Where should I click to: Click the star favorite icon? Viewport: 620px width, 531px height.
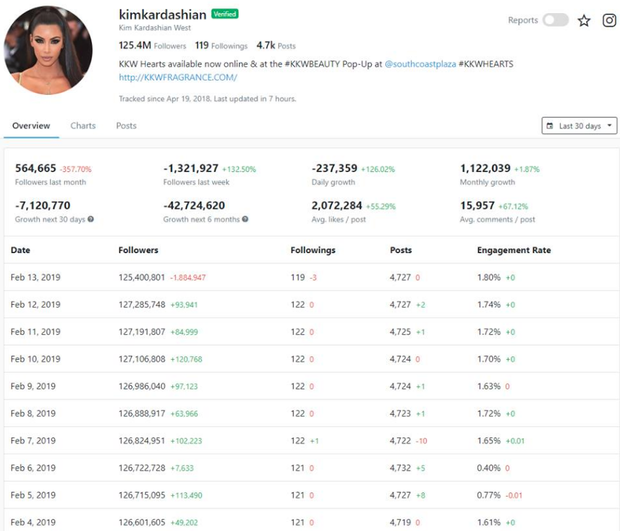click(x=584, y=20)
